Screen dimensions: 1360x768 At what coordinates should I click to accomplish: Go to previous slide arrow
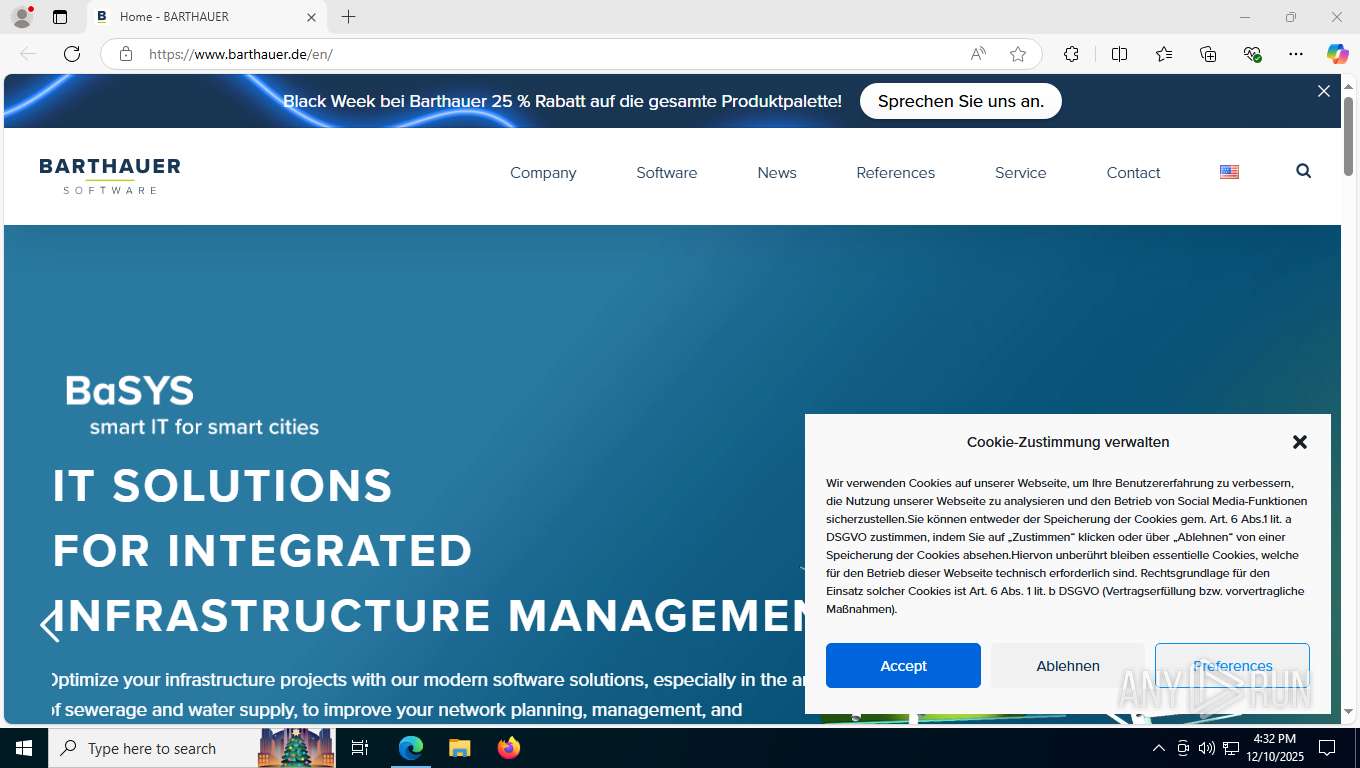point(50,625)
